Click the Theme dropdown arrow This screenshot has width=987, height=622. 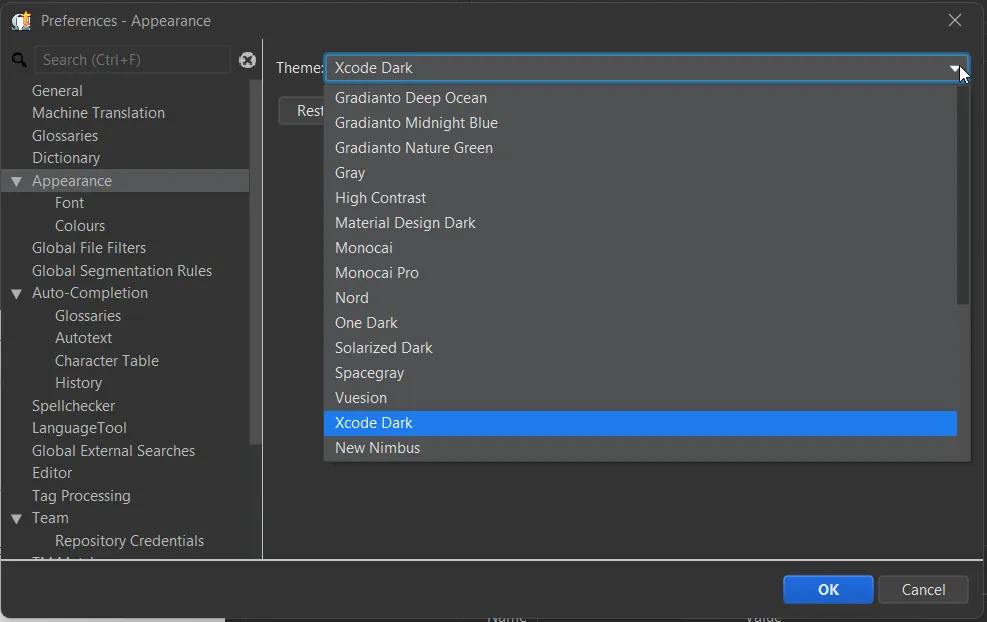[955, 68]
